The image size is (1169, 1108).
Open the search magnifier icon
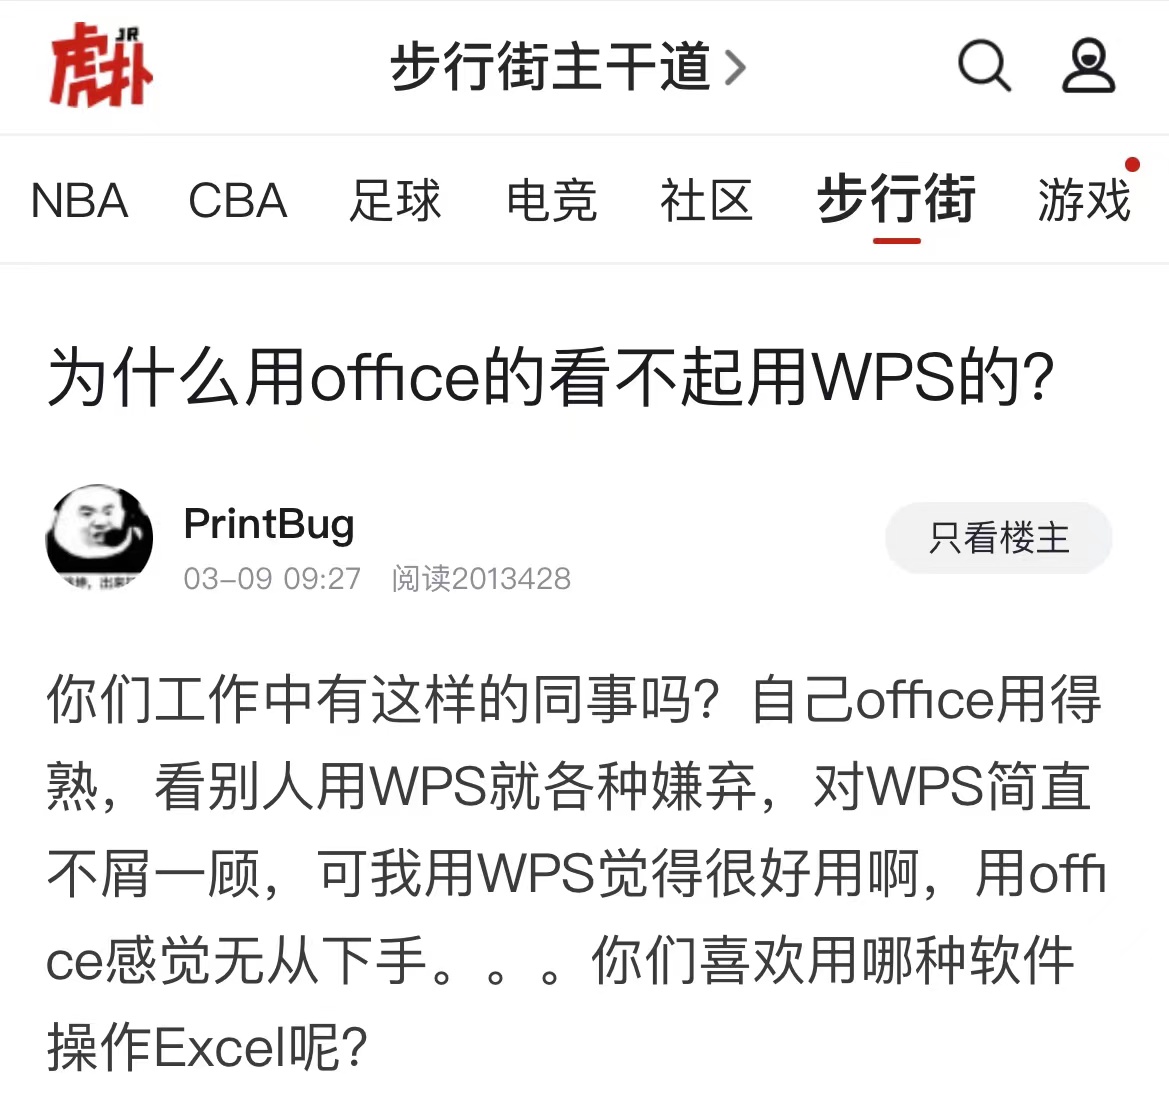984,66
